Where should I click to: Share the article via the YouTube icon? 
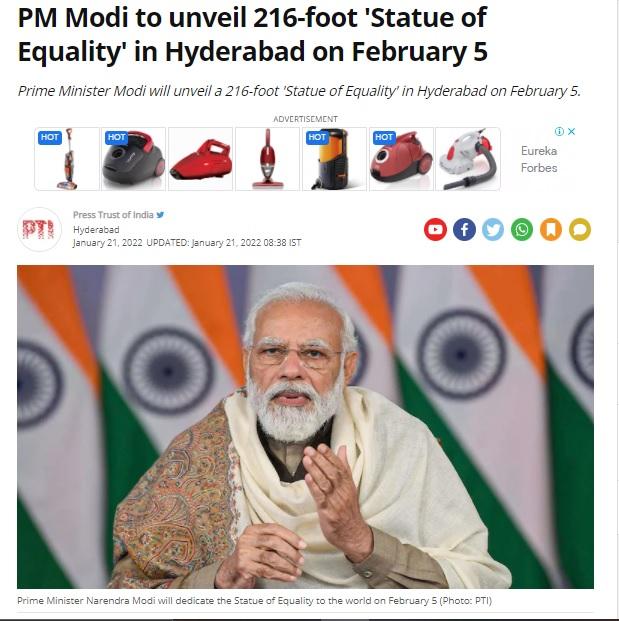435,229
